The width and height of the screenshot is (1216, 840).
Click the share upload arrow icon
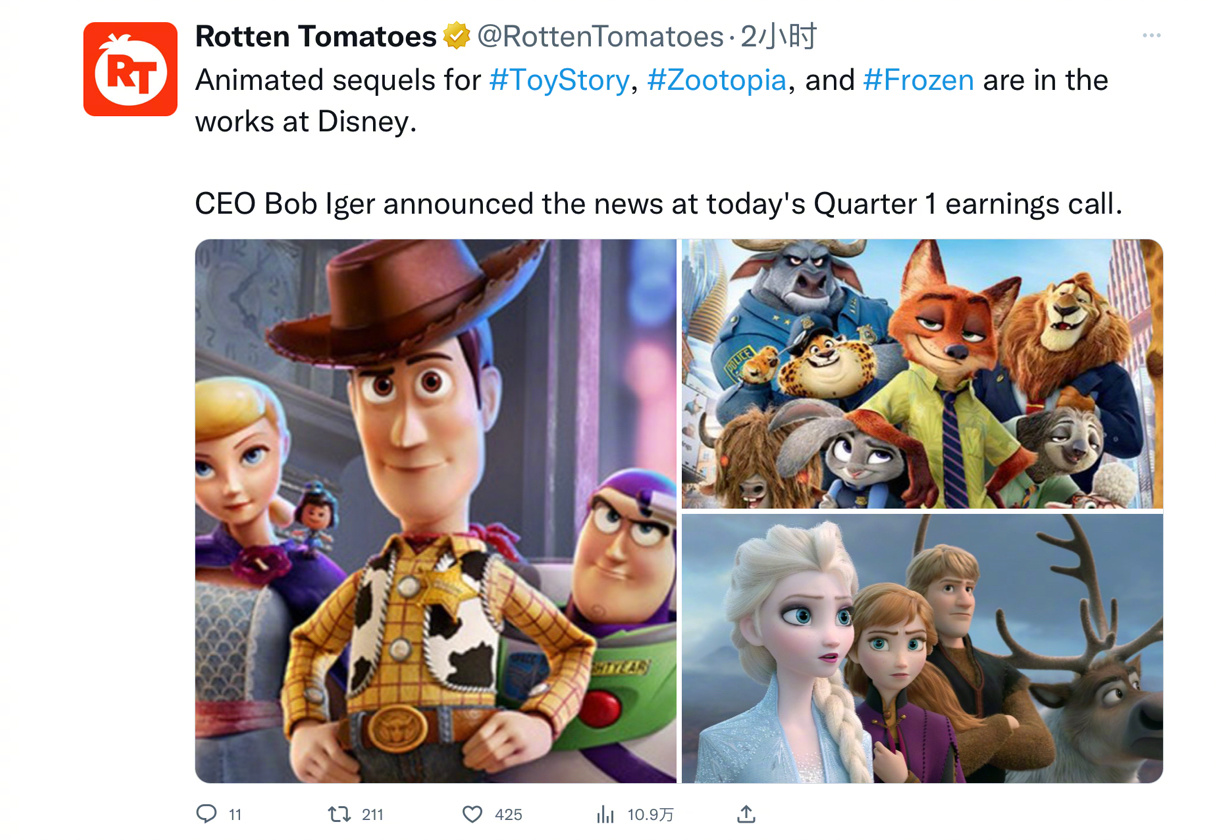[x=746, y=814]
